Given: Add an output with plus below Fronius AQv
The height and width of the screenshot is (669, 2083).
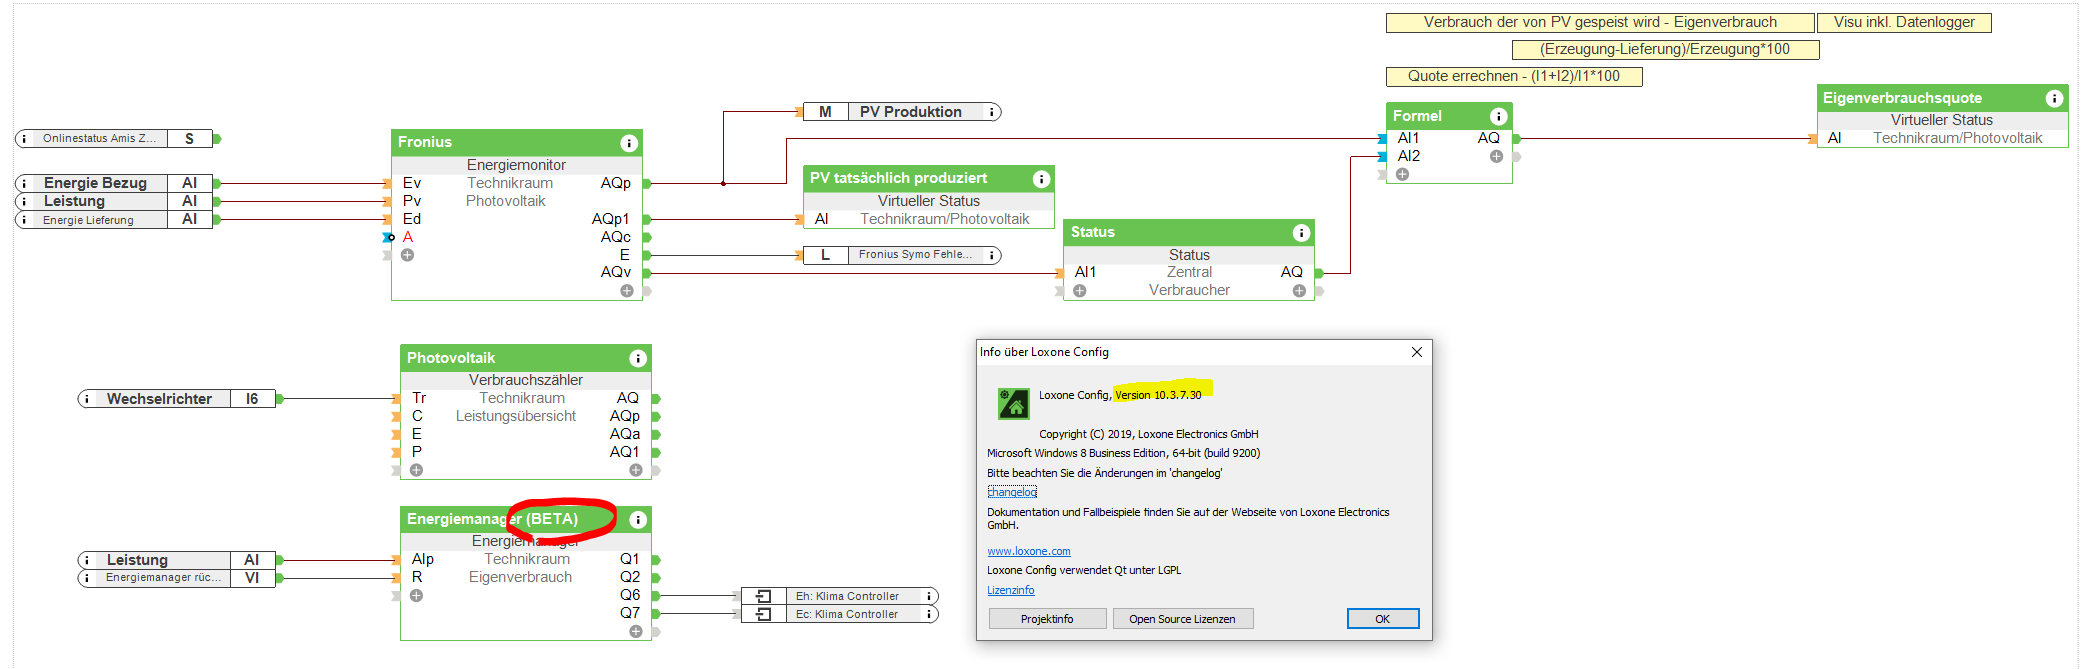Looking at the screenshot, I should (x=627, y=291).
